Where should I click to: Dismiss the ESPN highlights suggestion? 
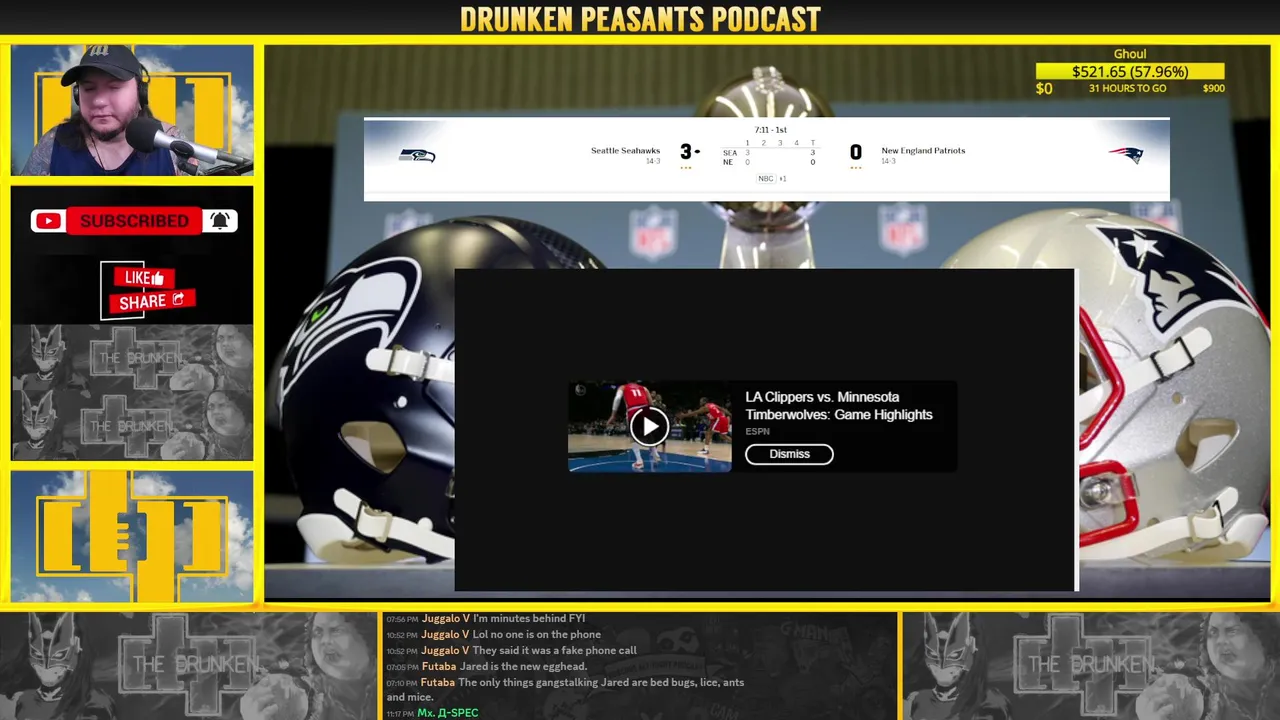click(789, 454)
